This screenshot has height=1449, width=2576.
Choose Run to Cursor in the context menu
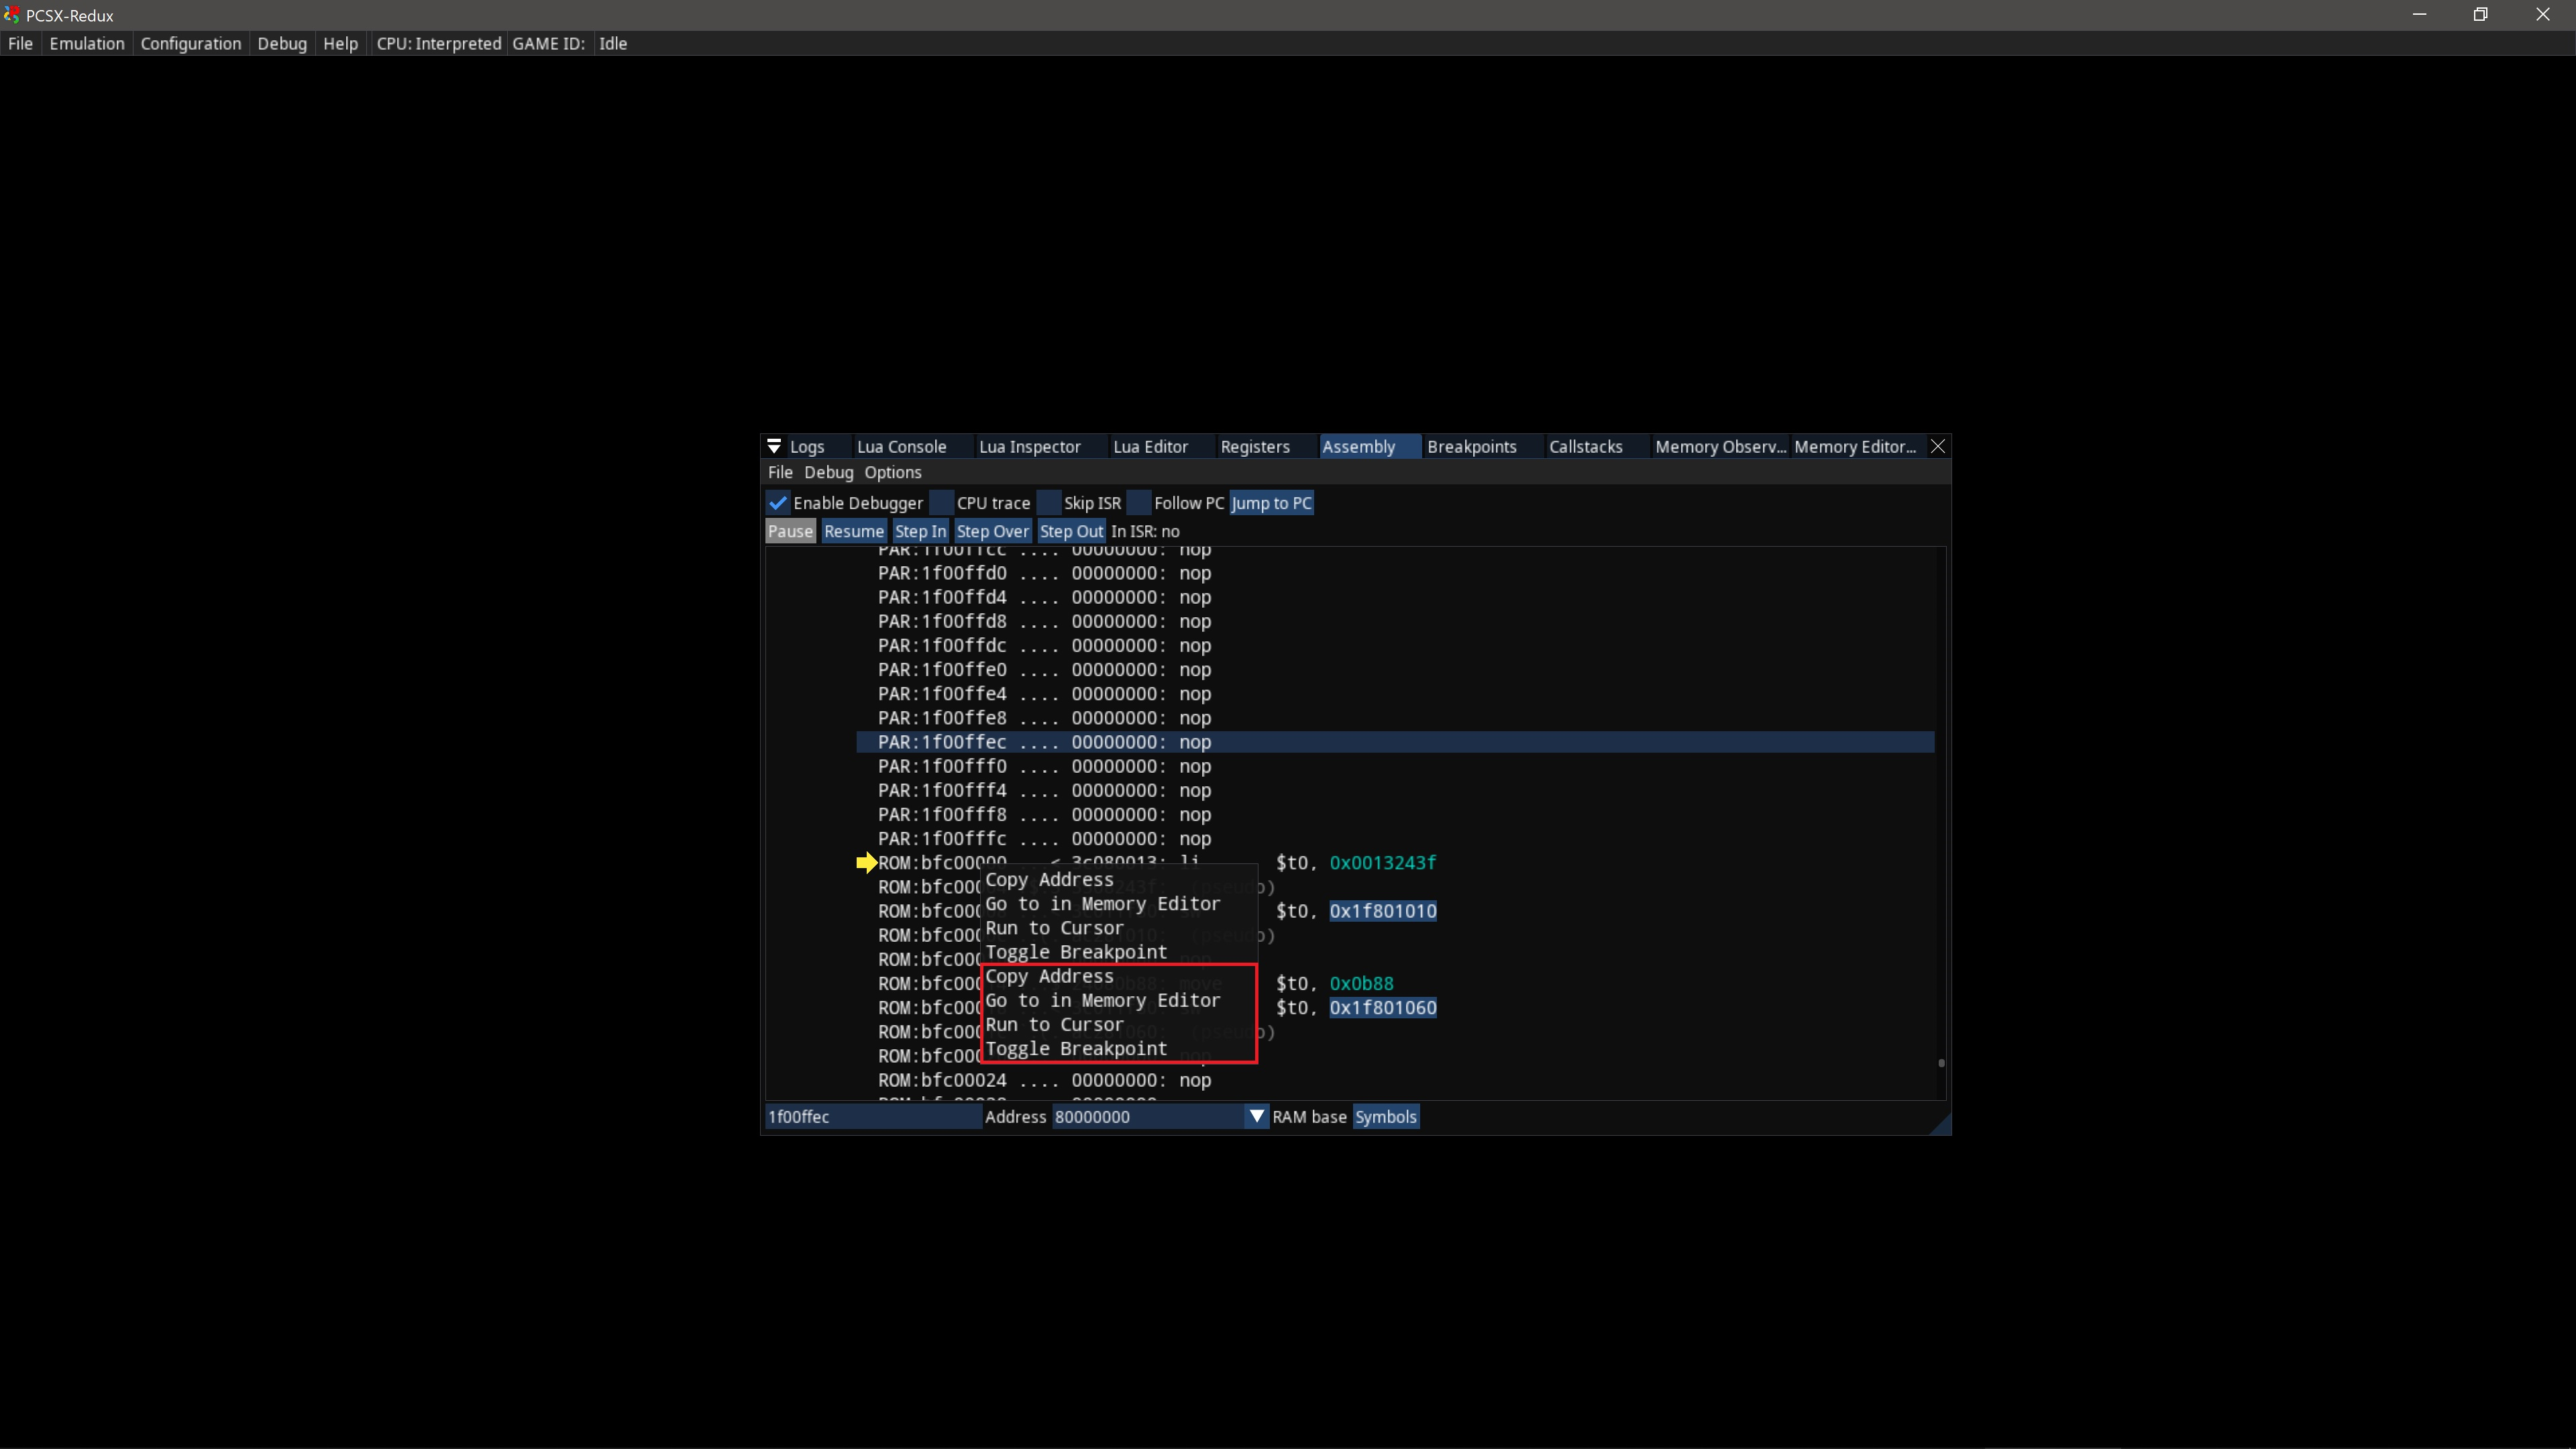tap(1054, 1024)
